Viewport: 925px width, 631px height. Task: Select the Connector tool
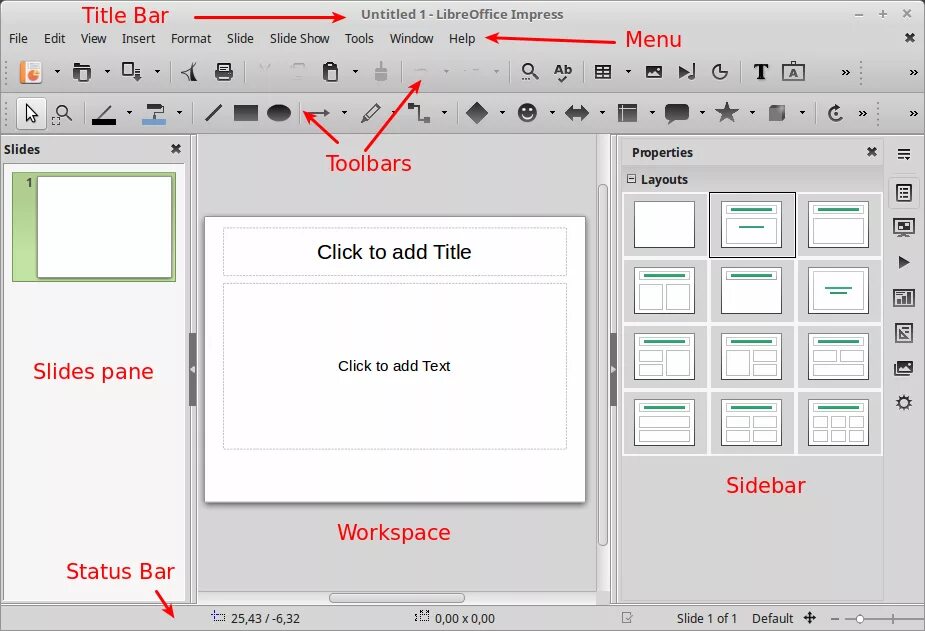pos(419,113)
